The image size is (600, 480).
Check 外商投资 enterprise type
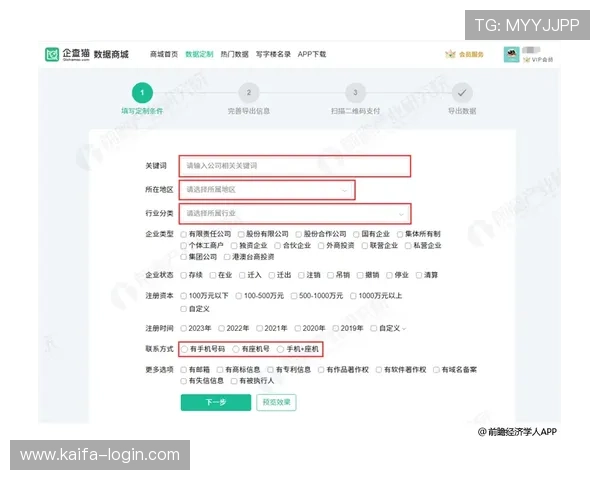tap(321, 245)
